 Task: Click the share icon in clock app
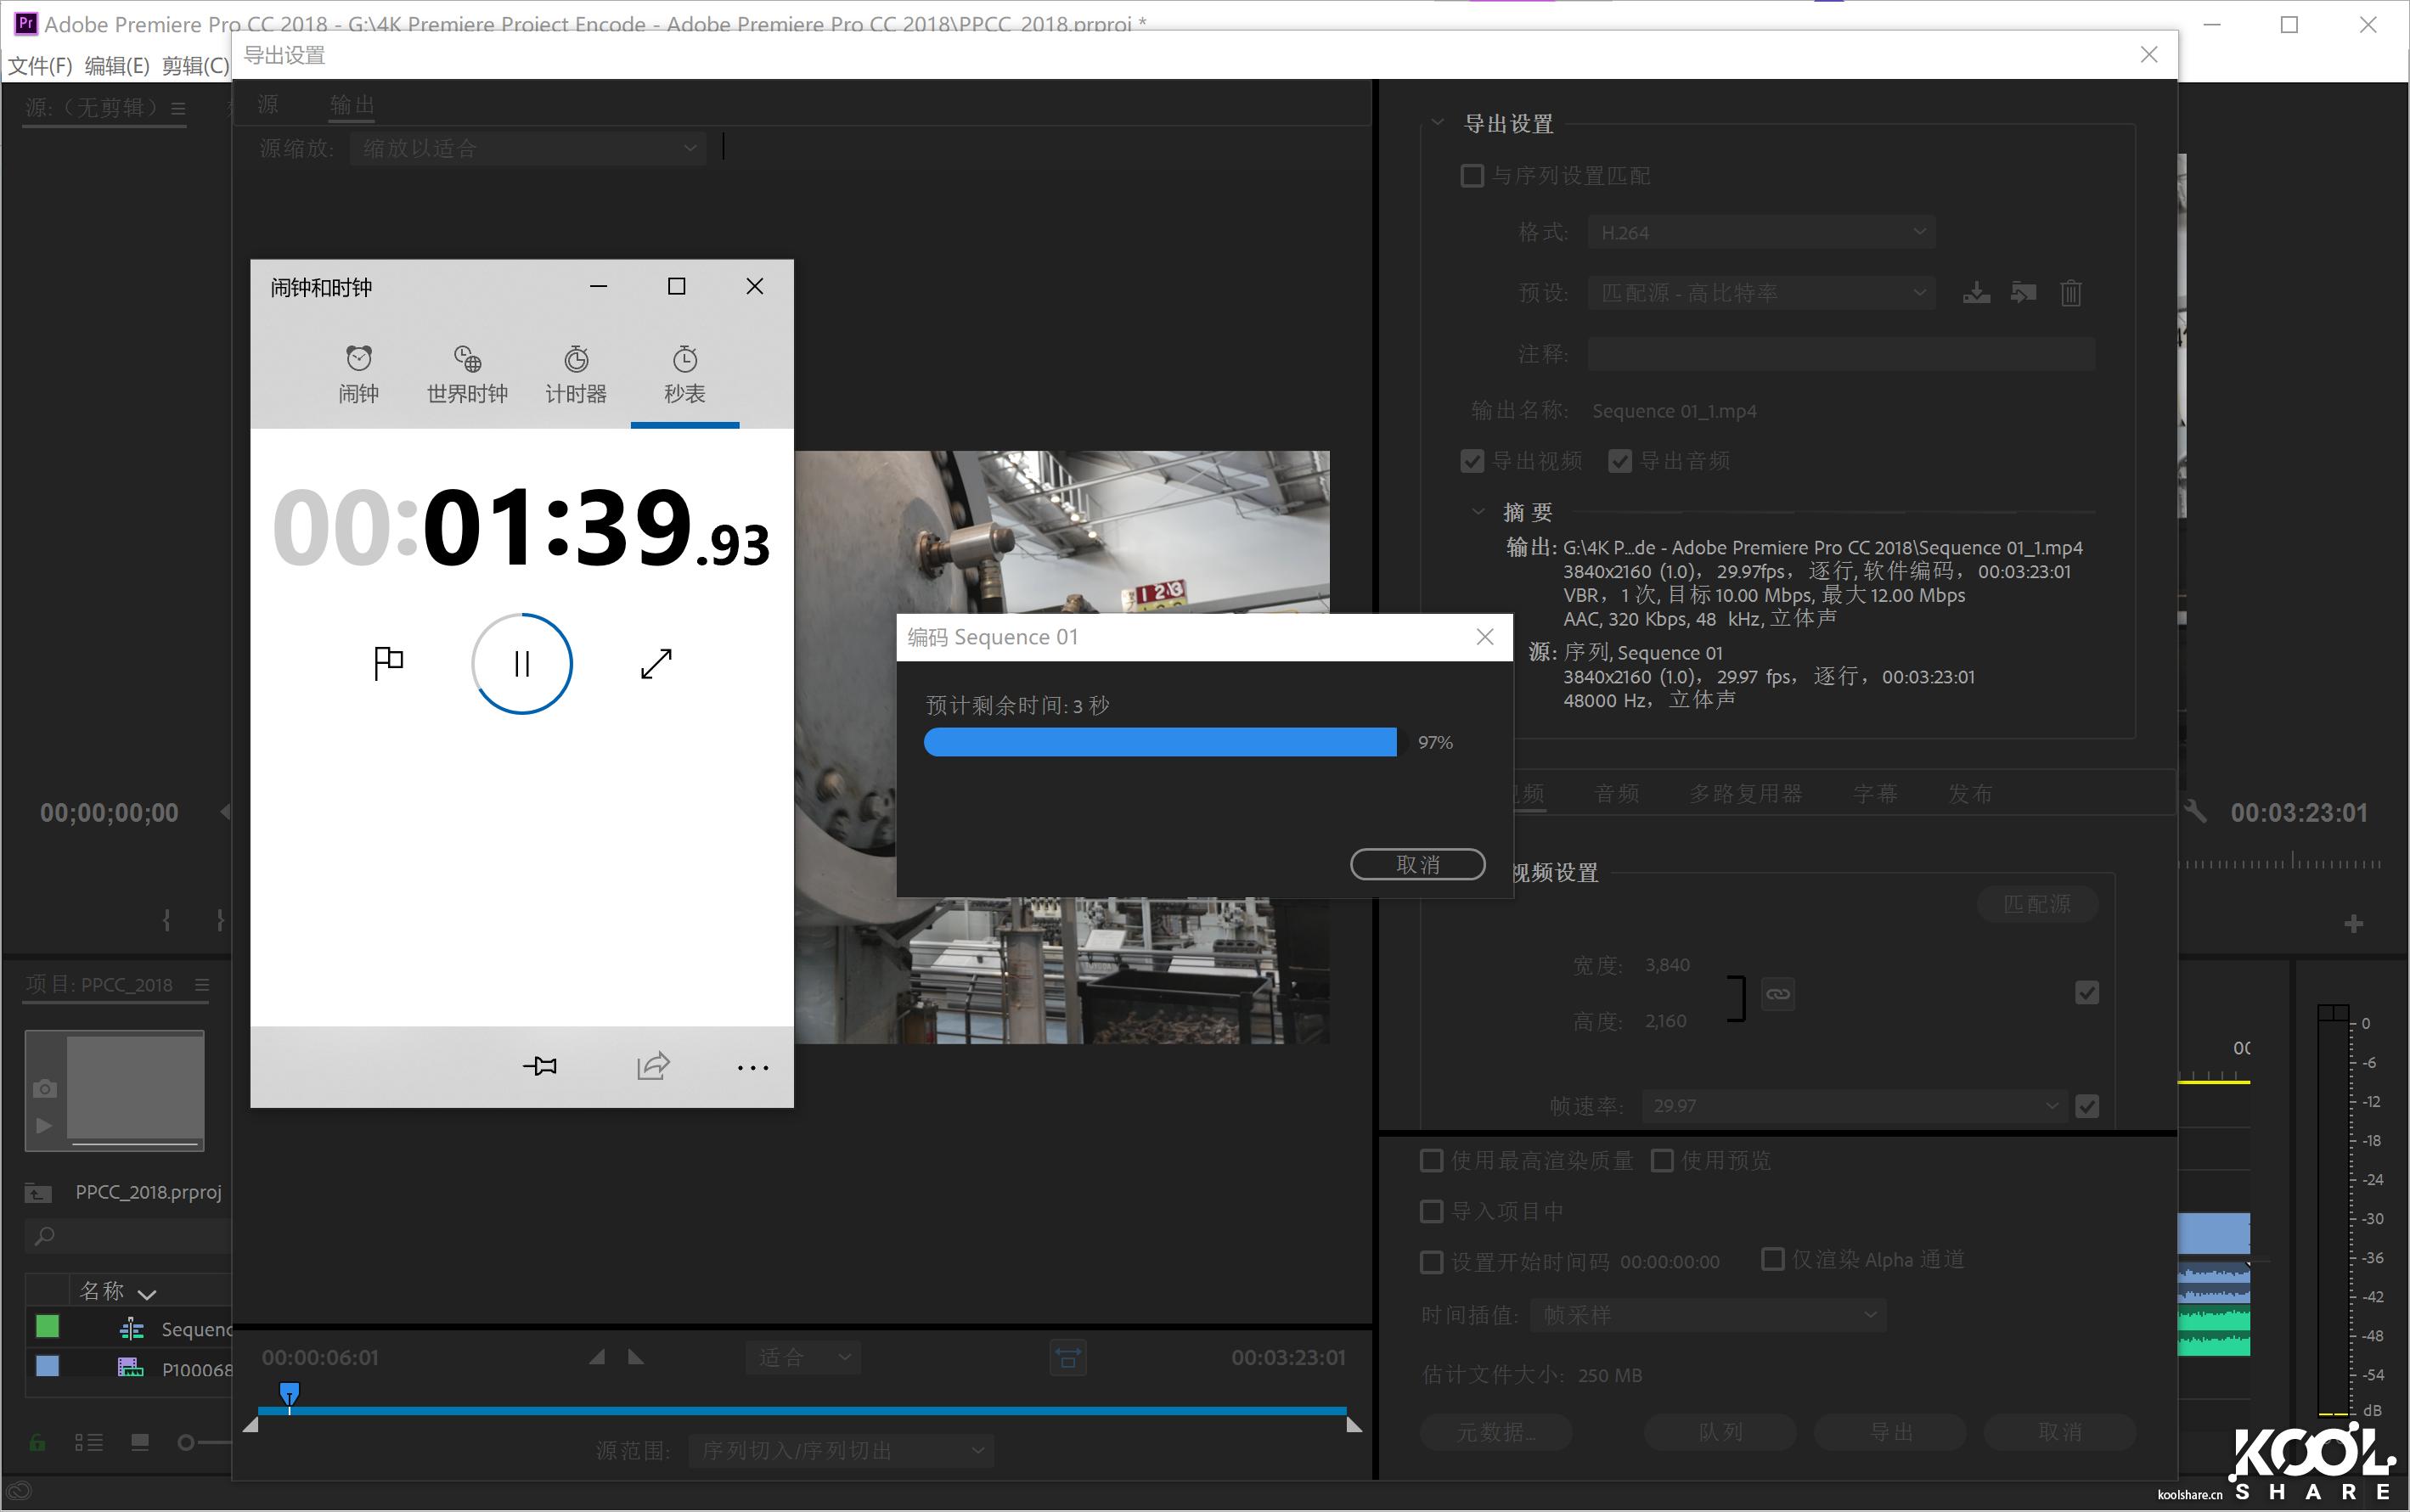[x=652, y=1066]
